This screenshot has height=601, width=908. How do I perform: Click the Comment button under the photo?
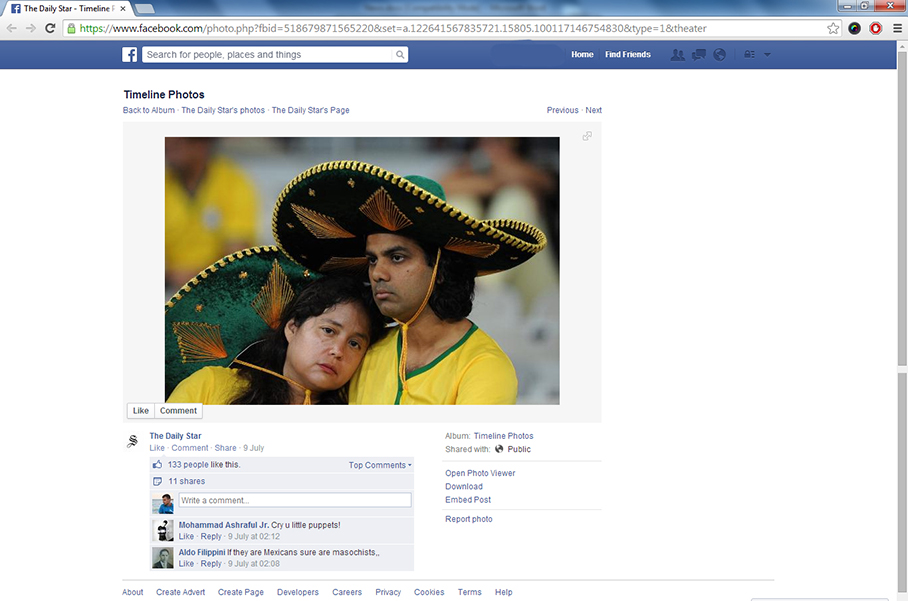(x=178, y=411)
